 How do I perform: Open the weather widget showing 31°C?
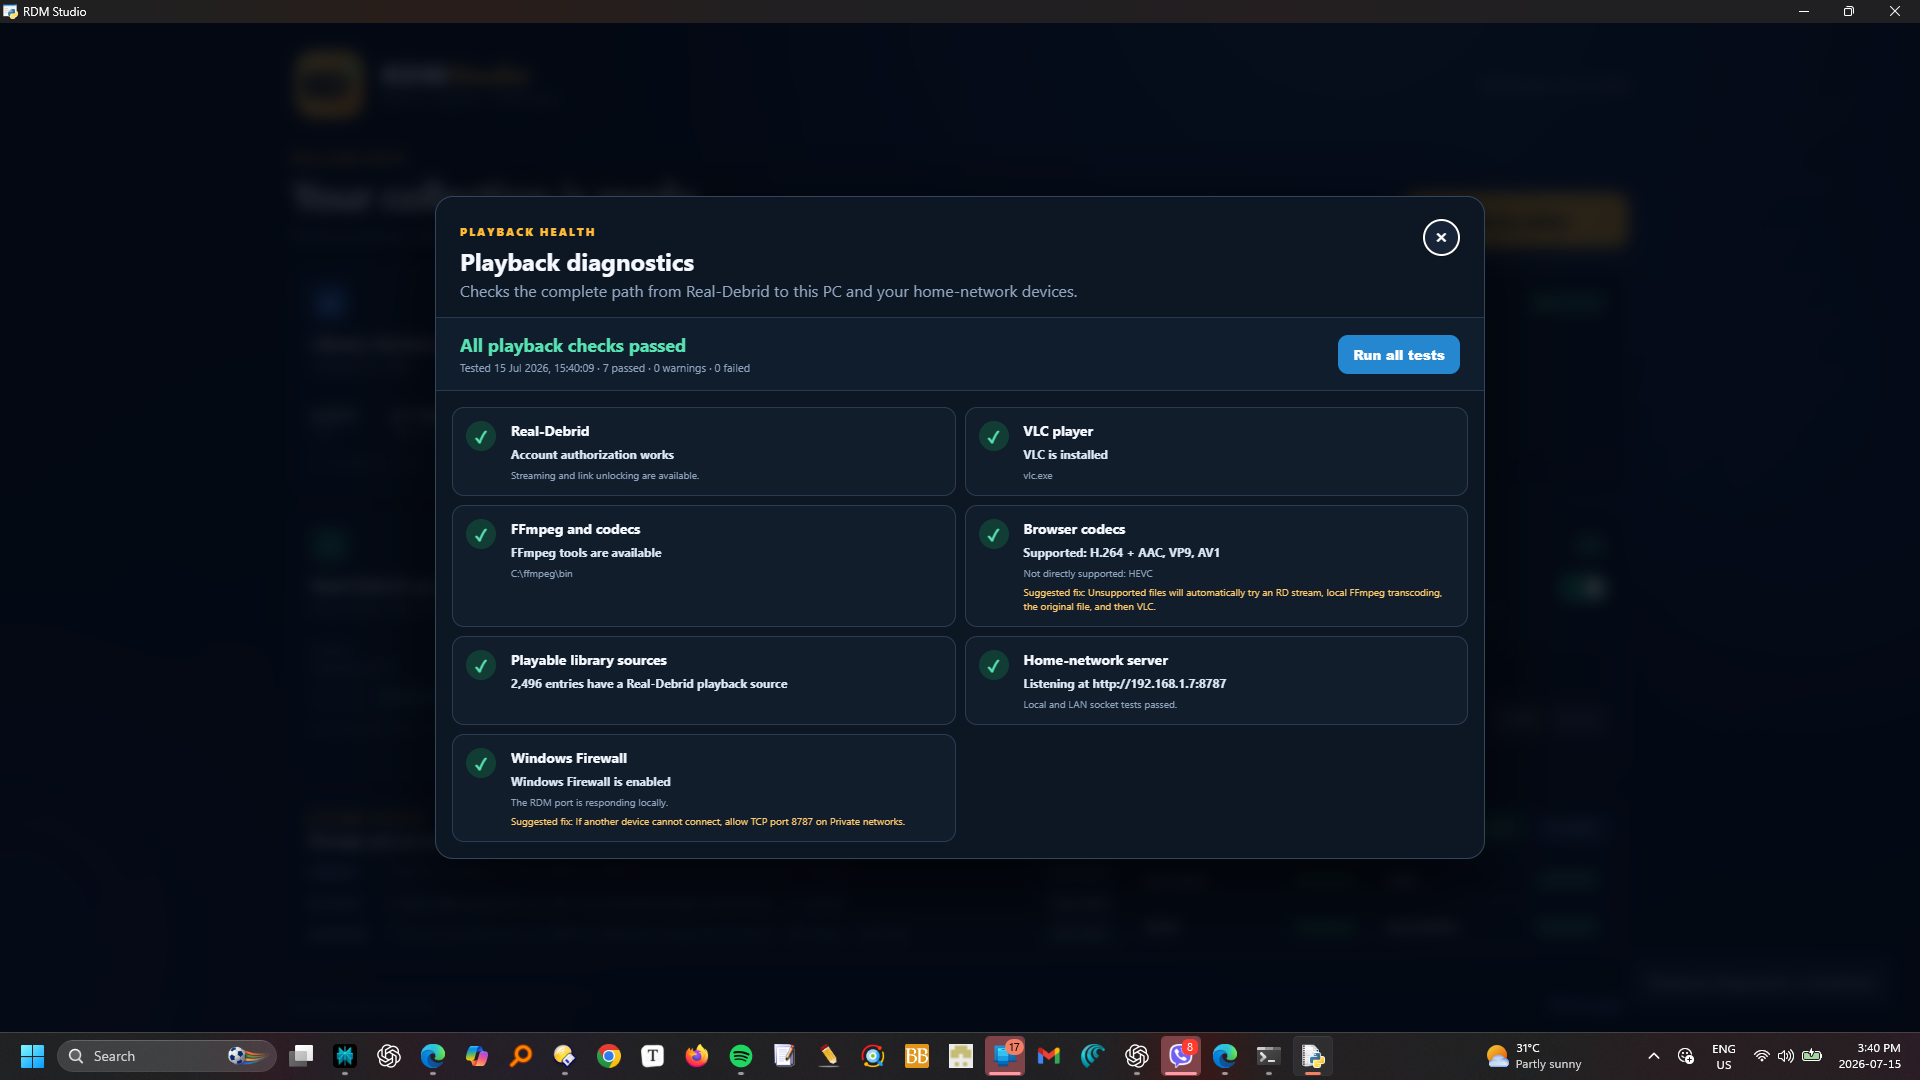pyautogui.click(x=1535, y=1056)
